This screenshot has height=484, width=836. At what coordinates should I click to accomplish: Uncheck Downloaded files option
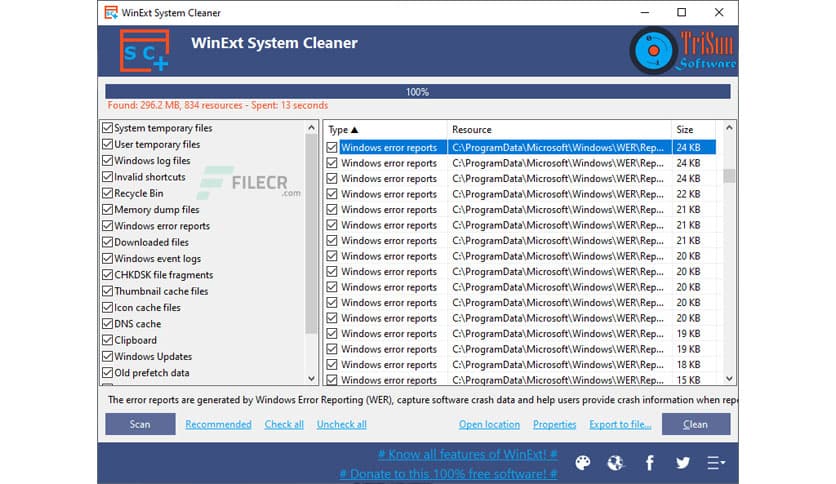tap(108, 242)
